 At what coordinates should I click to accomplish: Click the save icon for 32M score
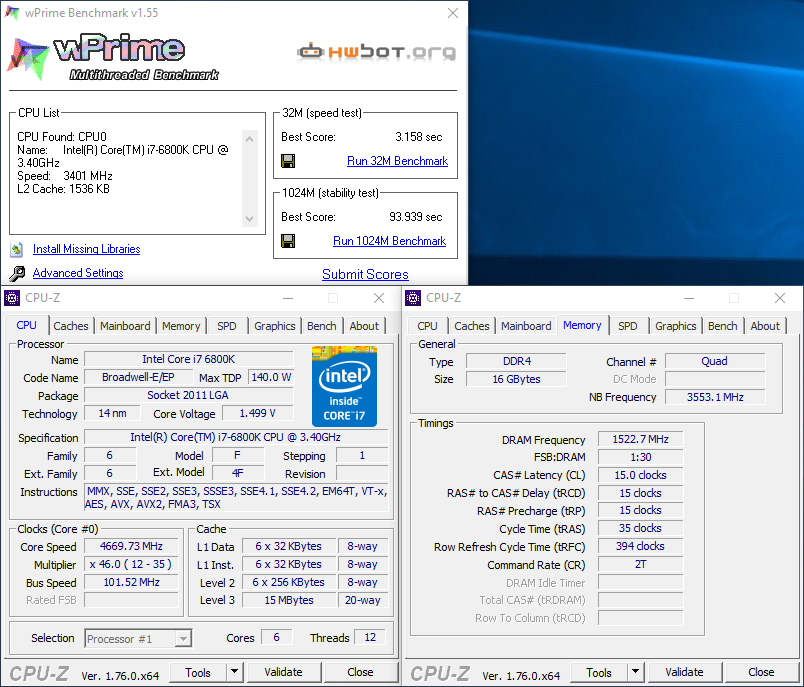coord(288,161)
